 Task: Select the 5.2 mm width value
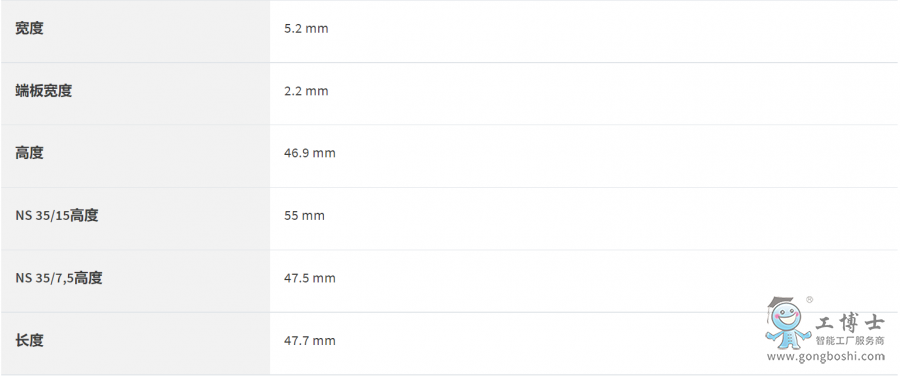pyautogui.click(x=306, y=29)
